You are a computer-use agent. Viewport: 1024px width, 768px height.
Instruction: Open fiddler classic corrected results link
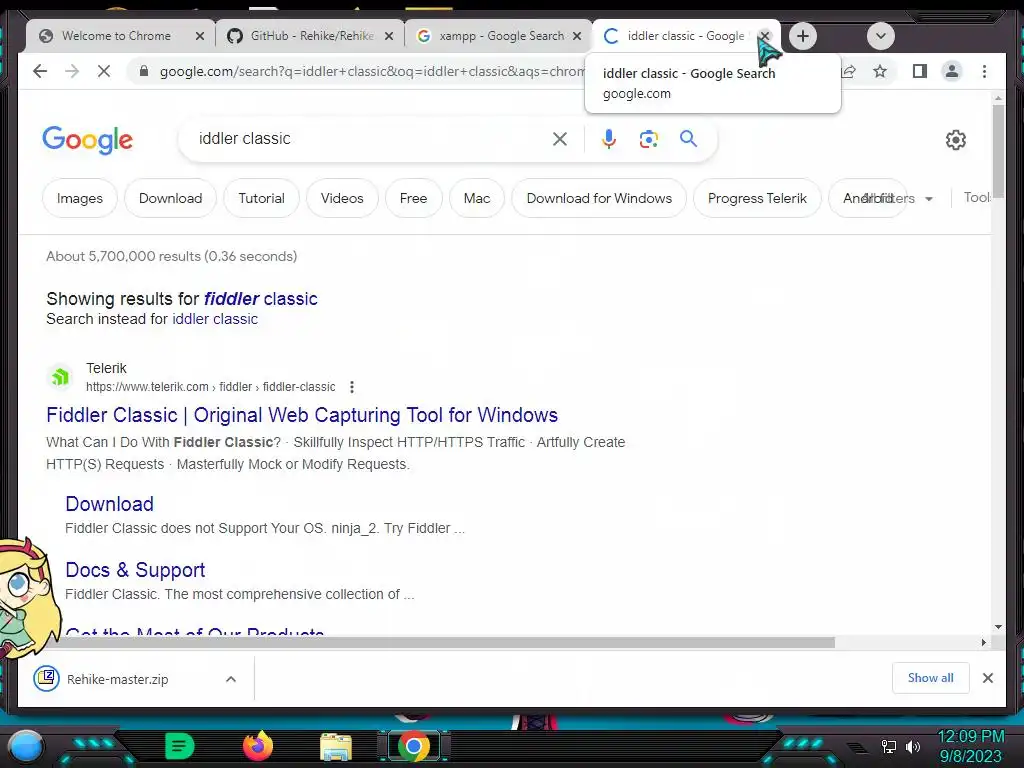(x=261, y=298)
